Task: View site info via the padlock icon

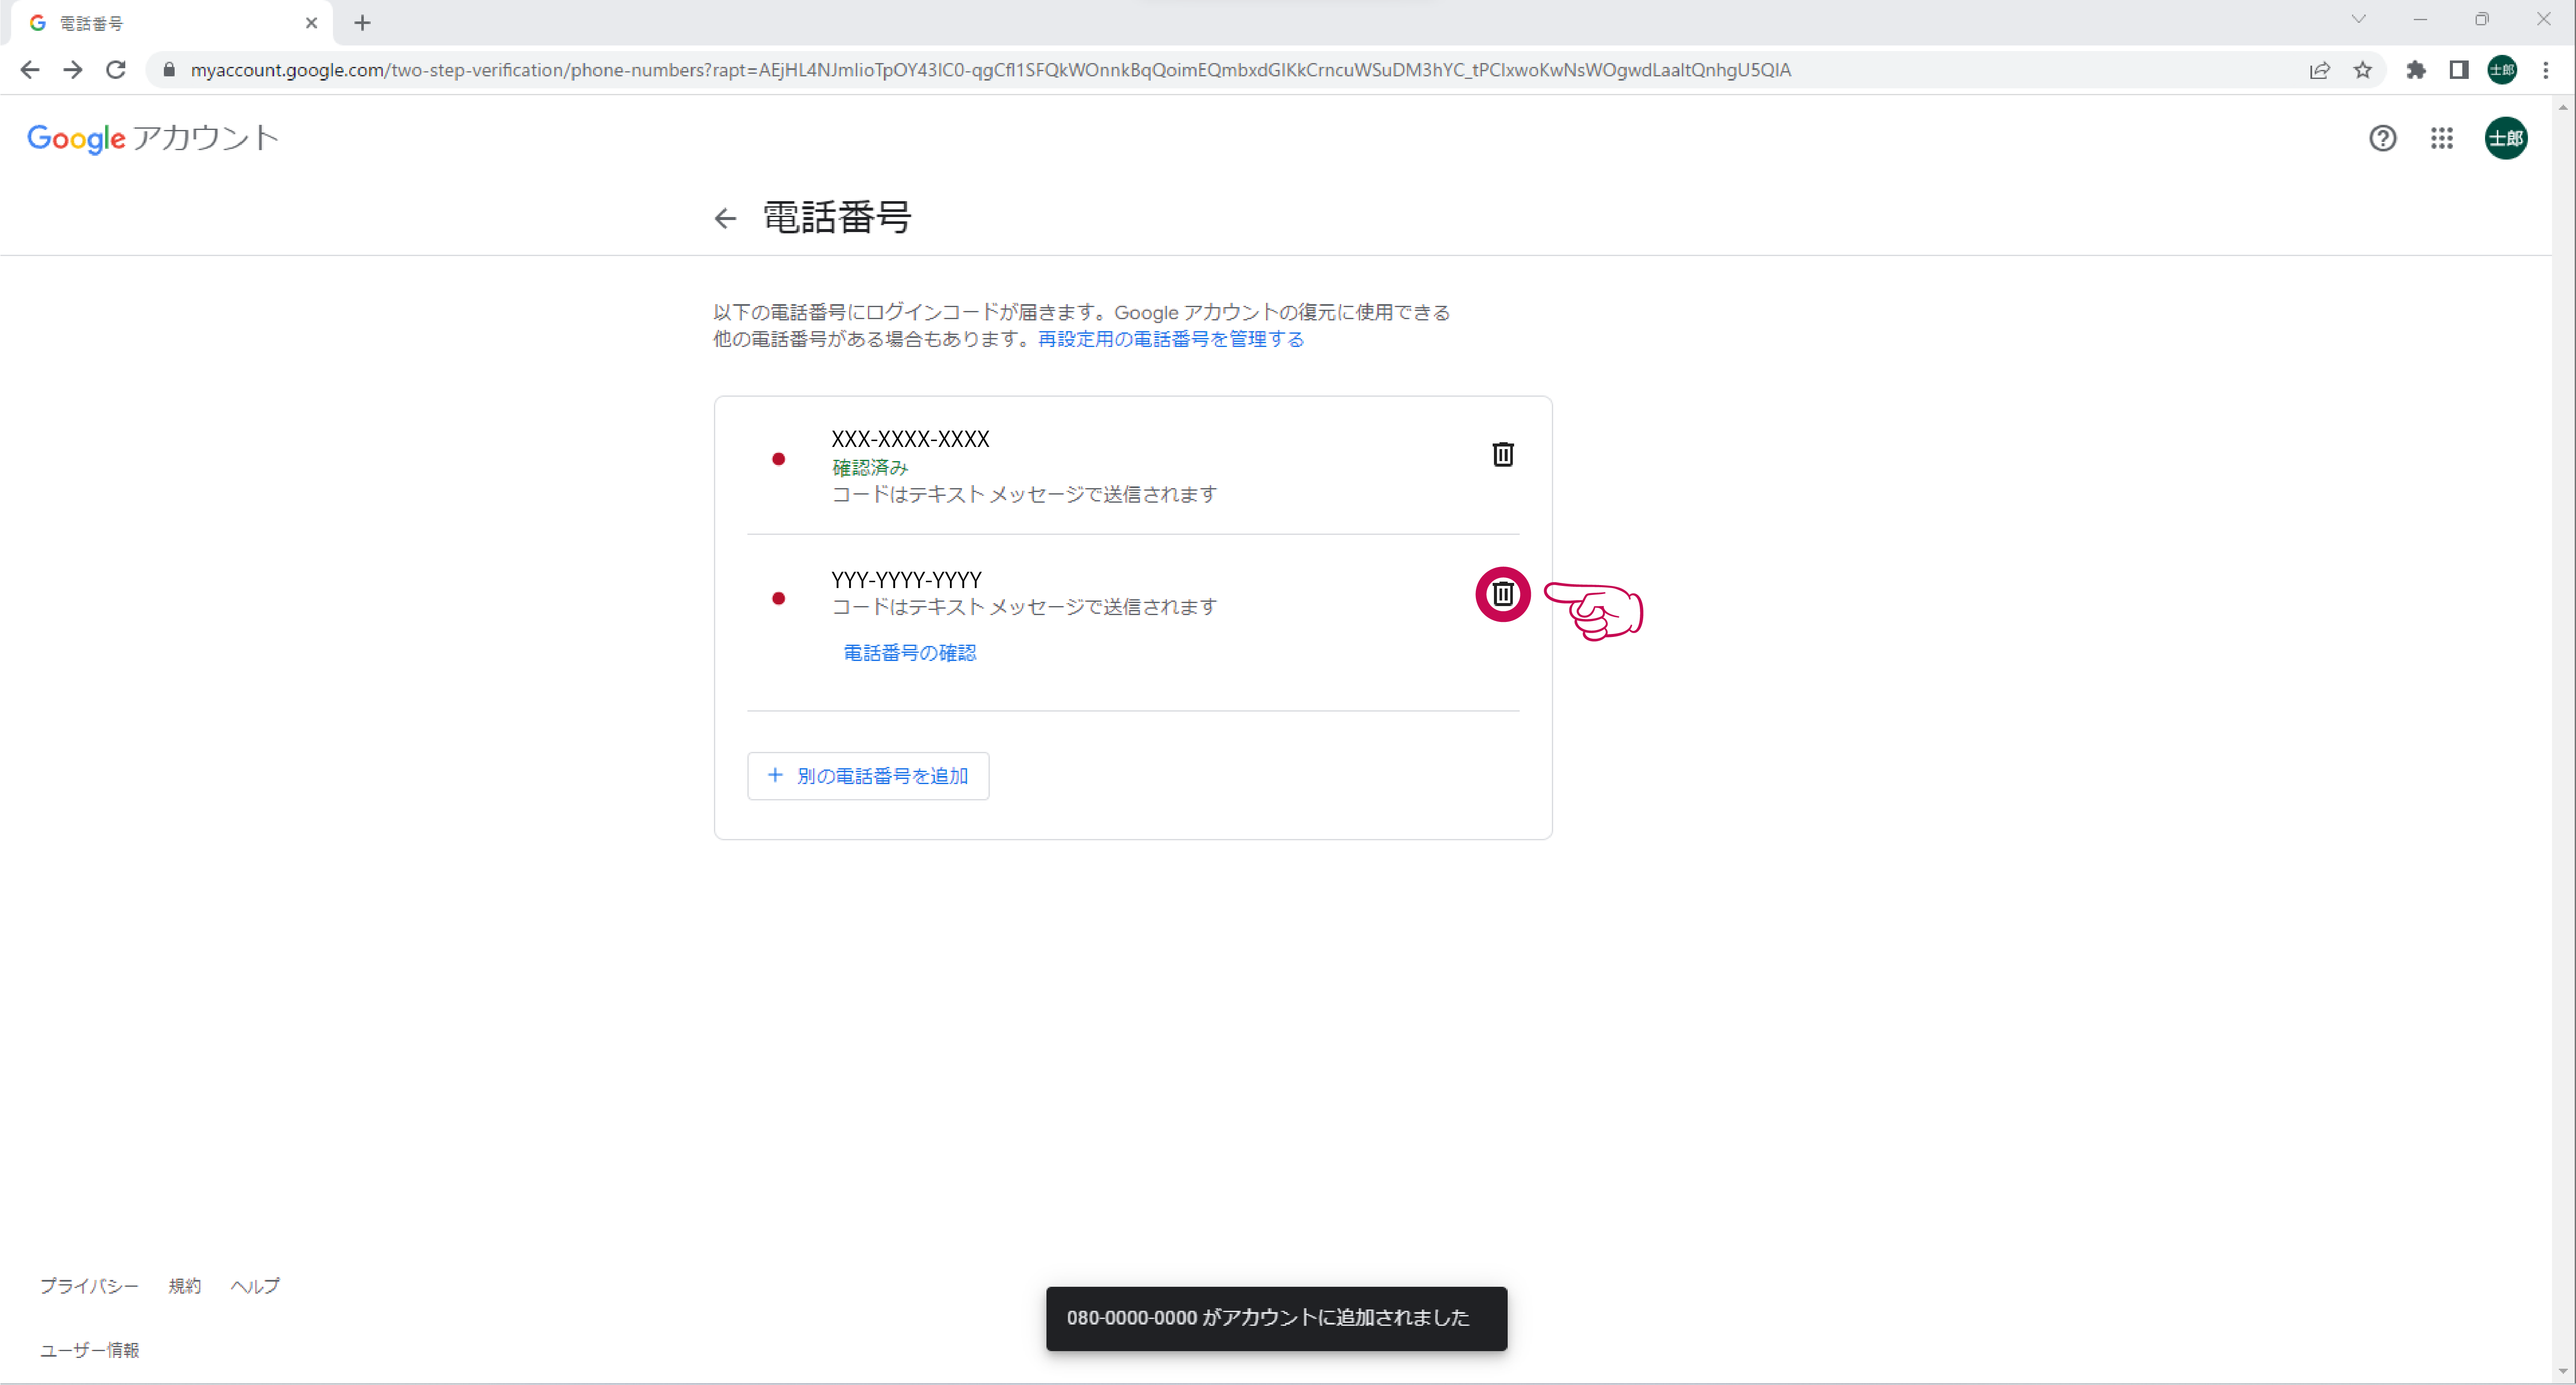Action: coord(169,70)
